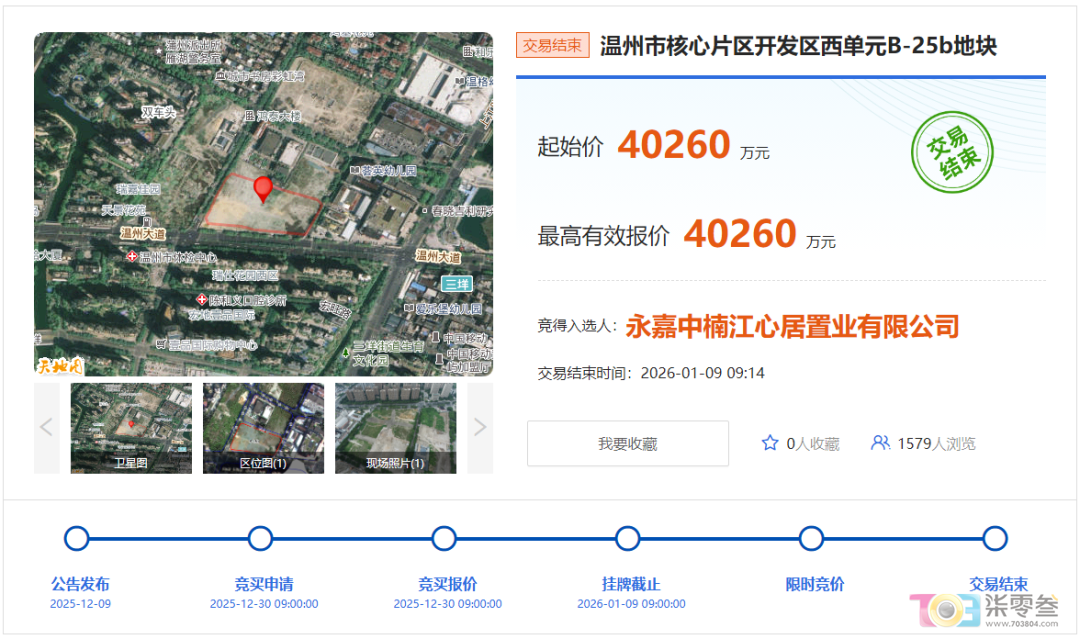The width and height of the screenshot is (1080, 639).
Task: Click the orange 交易结束 status tag
Action: (552, 45)
